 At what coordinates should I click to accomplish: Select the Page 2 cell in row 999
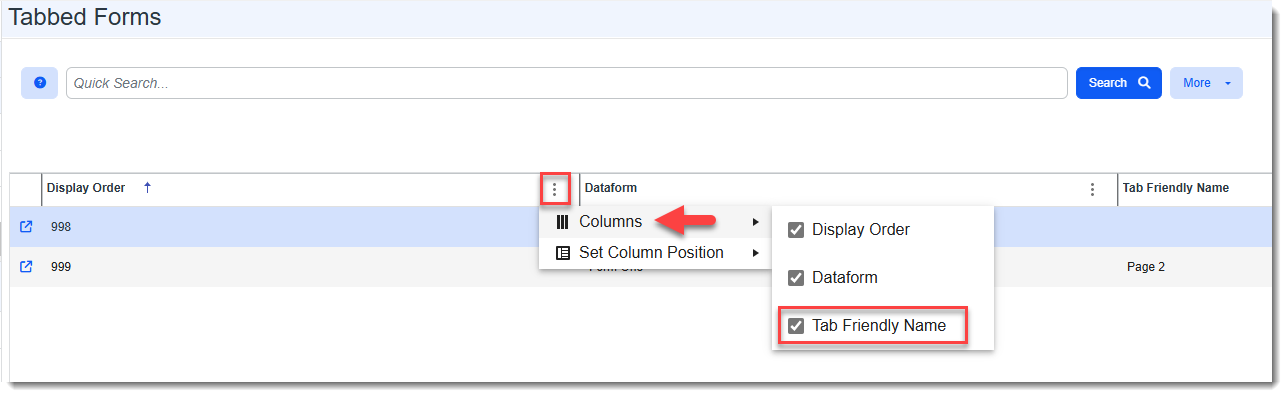tap(1145, 267)
